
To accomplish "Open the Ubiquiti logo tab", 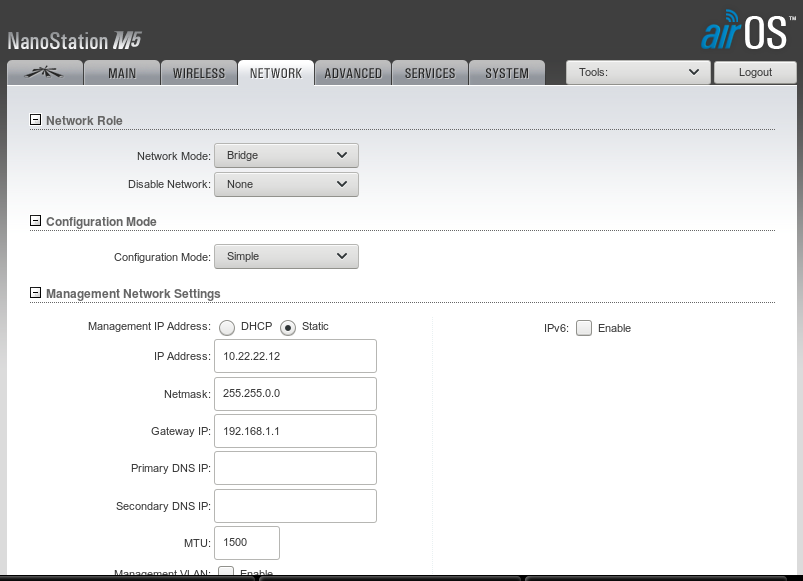I will click(x=43, y=73).
